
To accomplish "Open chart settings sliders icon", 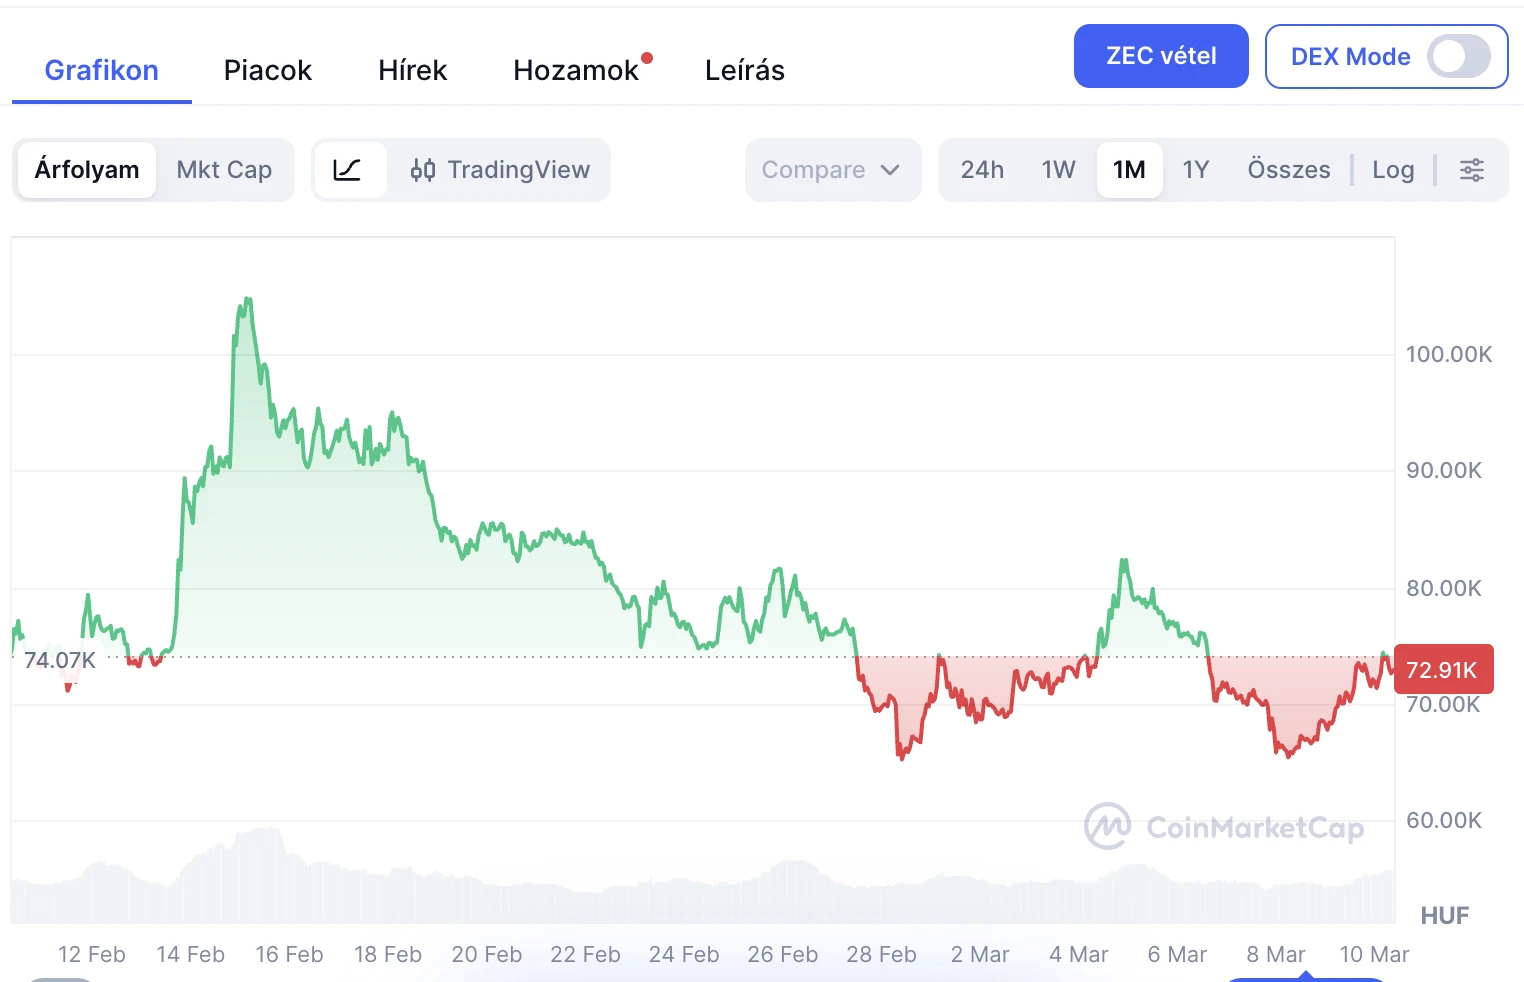I will click(1471, 170).
